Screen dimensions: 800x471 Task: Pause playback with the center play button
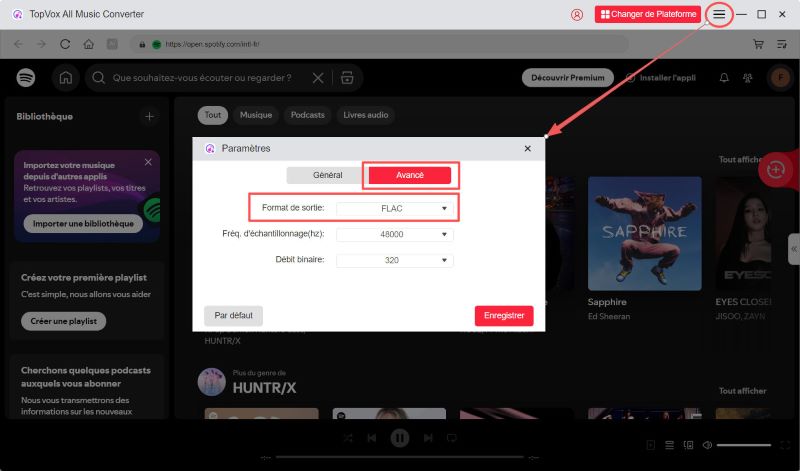pos(399,438)
